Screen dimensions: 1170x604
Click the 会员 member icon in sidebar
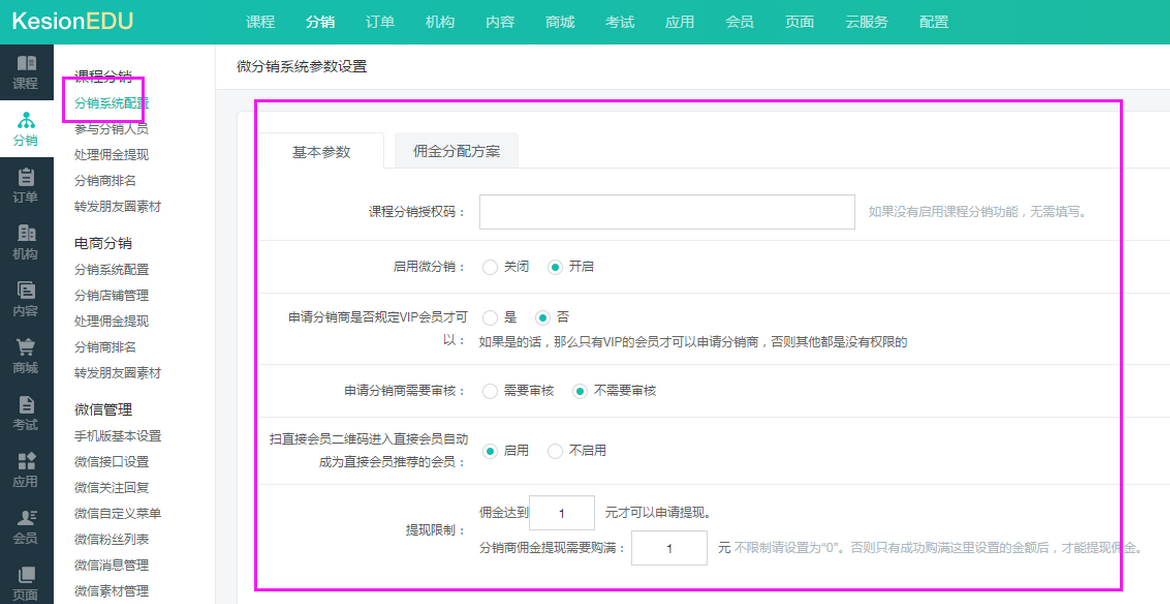pos(26,518)
